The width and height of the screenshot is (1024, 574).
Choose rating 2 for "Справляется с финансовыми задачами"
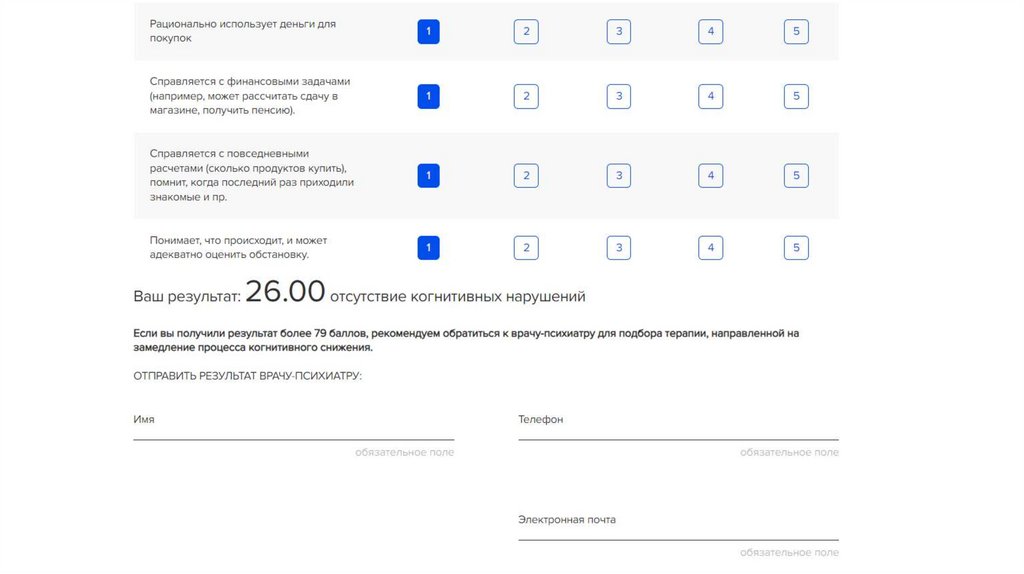point(526,97)
